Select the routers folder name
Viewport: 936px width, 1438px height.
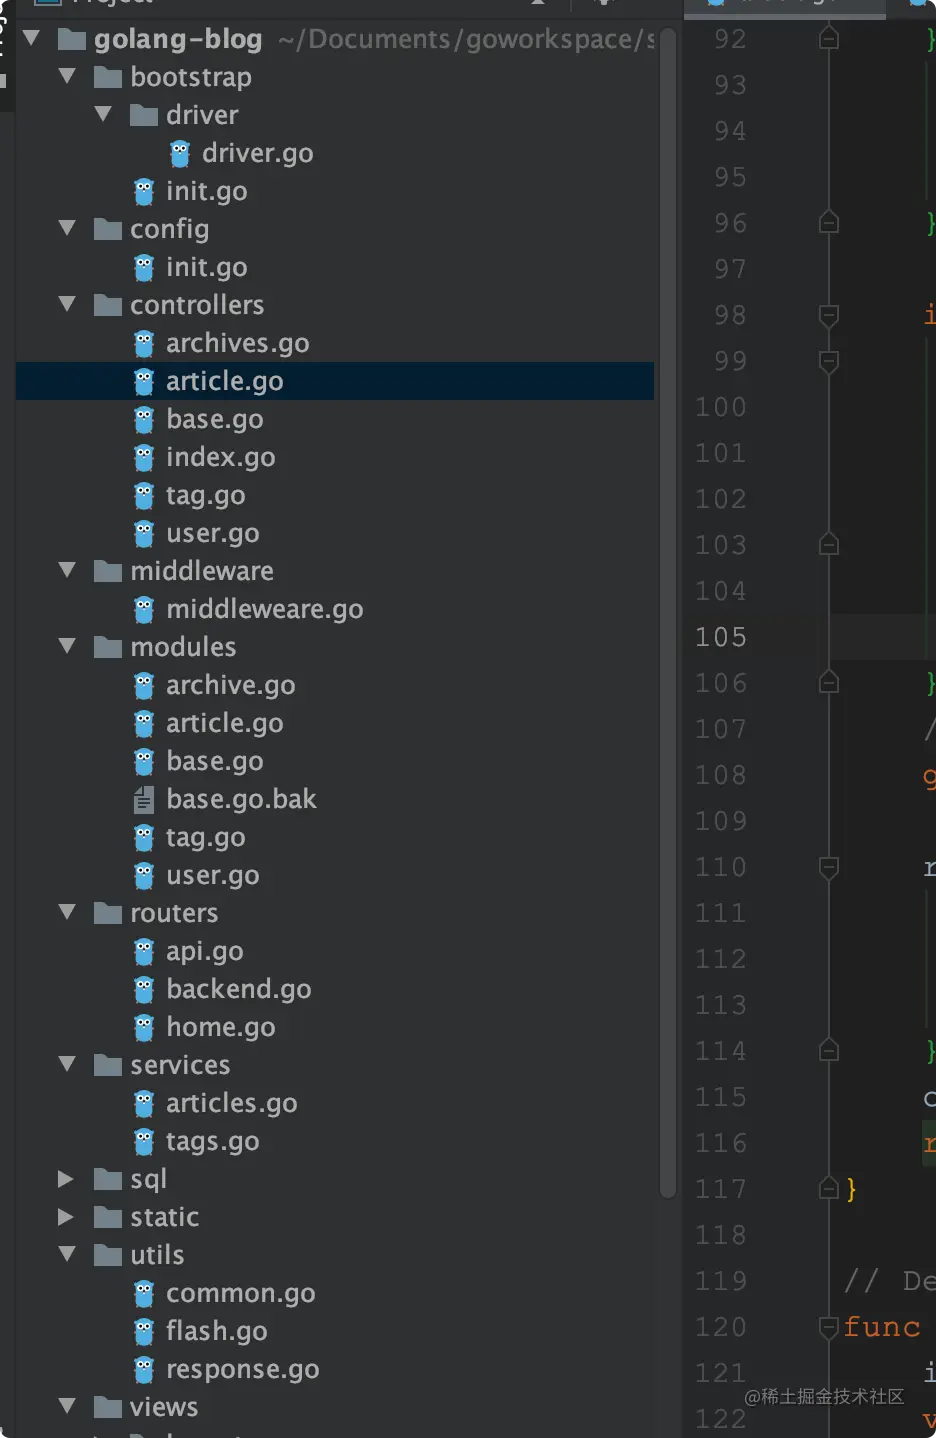(174, 913)
